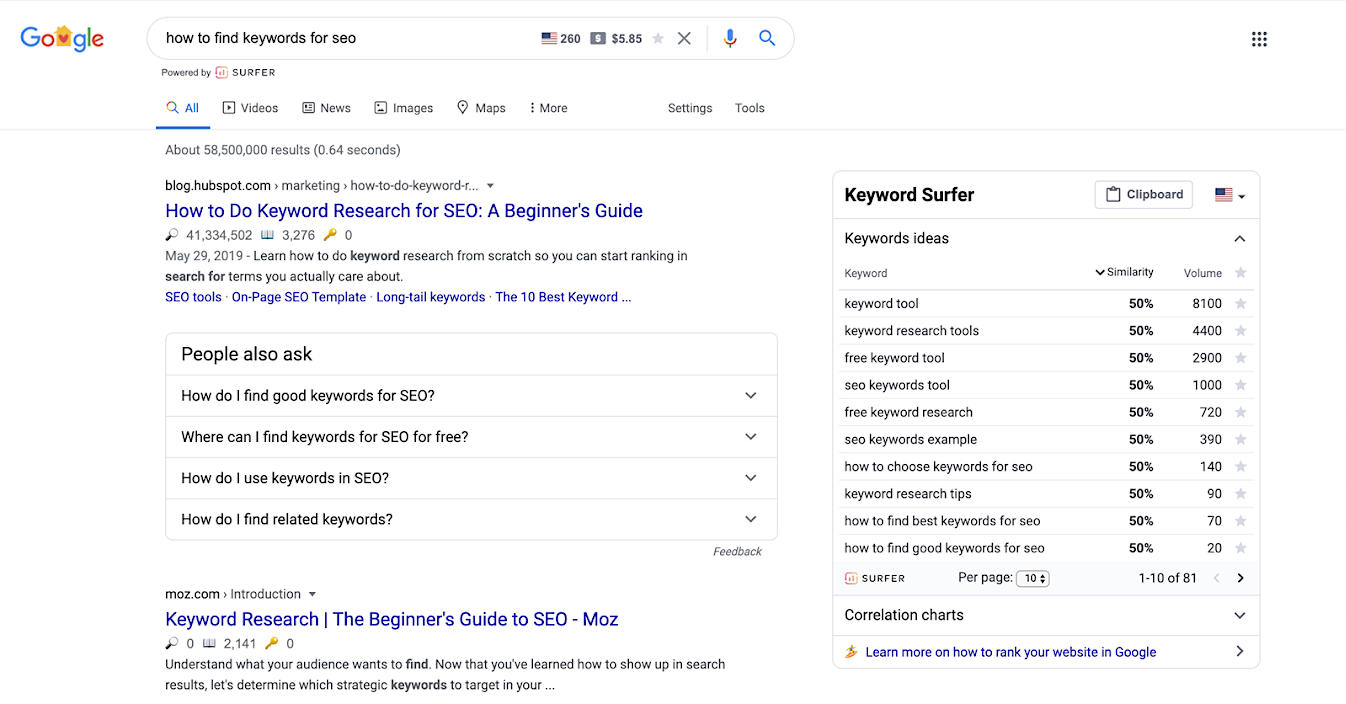Star the 'seo keywords example' row

coord(1241,439)
